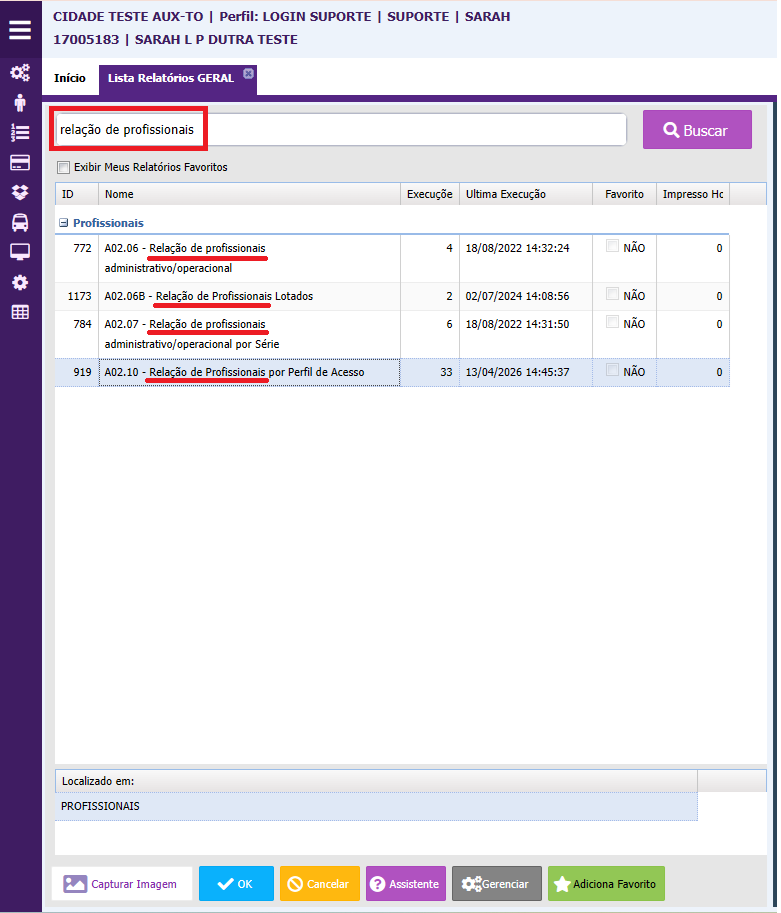Click the multiple gears sidebar icon
The height and width of the screenshot is (913, 781).
tap(20, 73)
